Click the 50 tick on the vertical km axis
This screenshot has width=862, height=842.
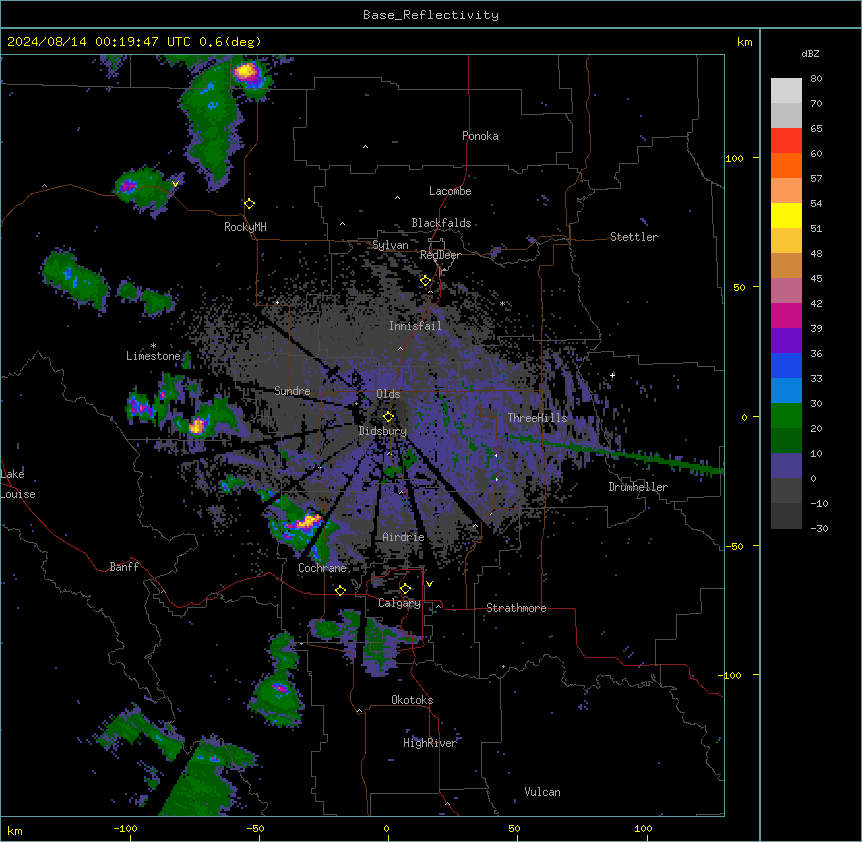click(x=740, y=287)
